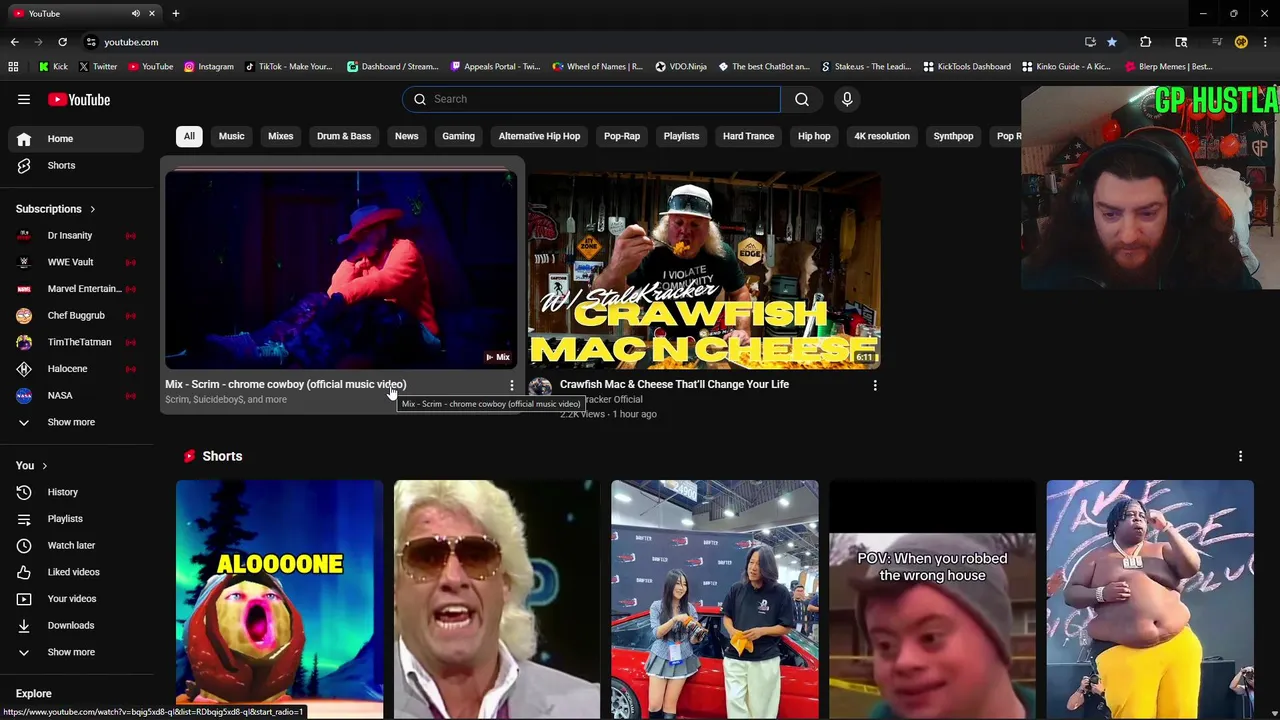Open the KickTools Dashboard bookmark
The image size is (1280, 720).
coord(967,67)
